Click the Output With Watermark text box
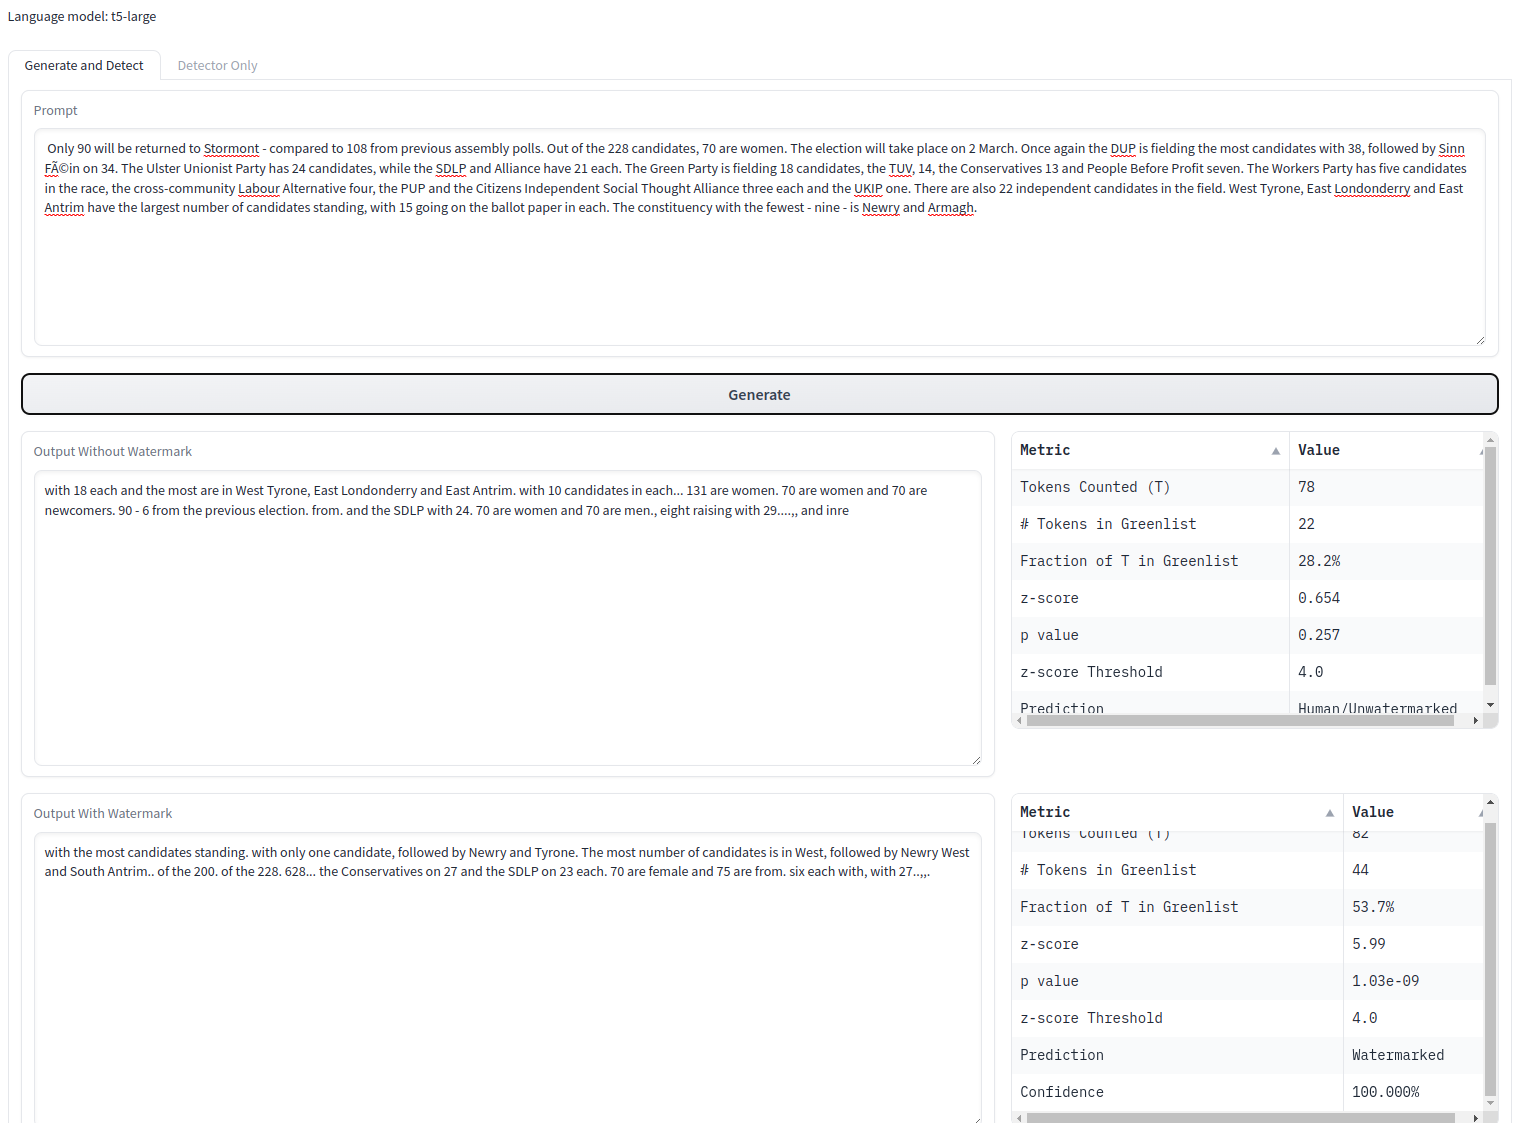1532x1123 pixels. (508, 977)
